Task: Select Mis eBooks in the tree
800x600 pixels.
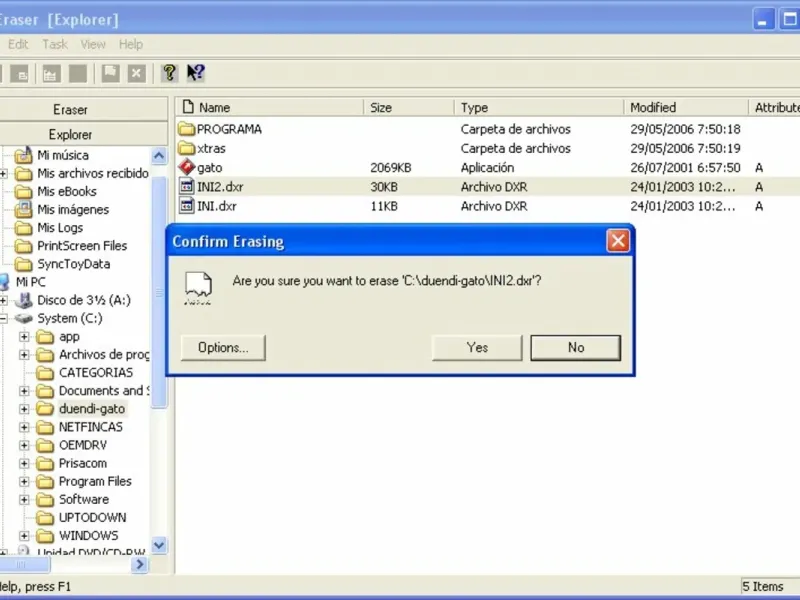Action: tap(67, 191)
